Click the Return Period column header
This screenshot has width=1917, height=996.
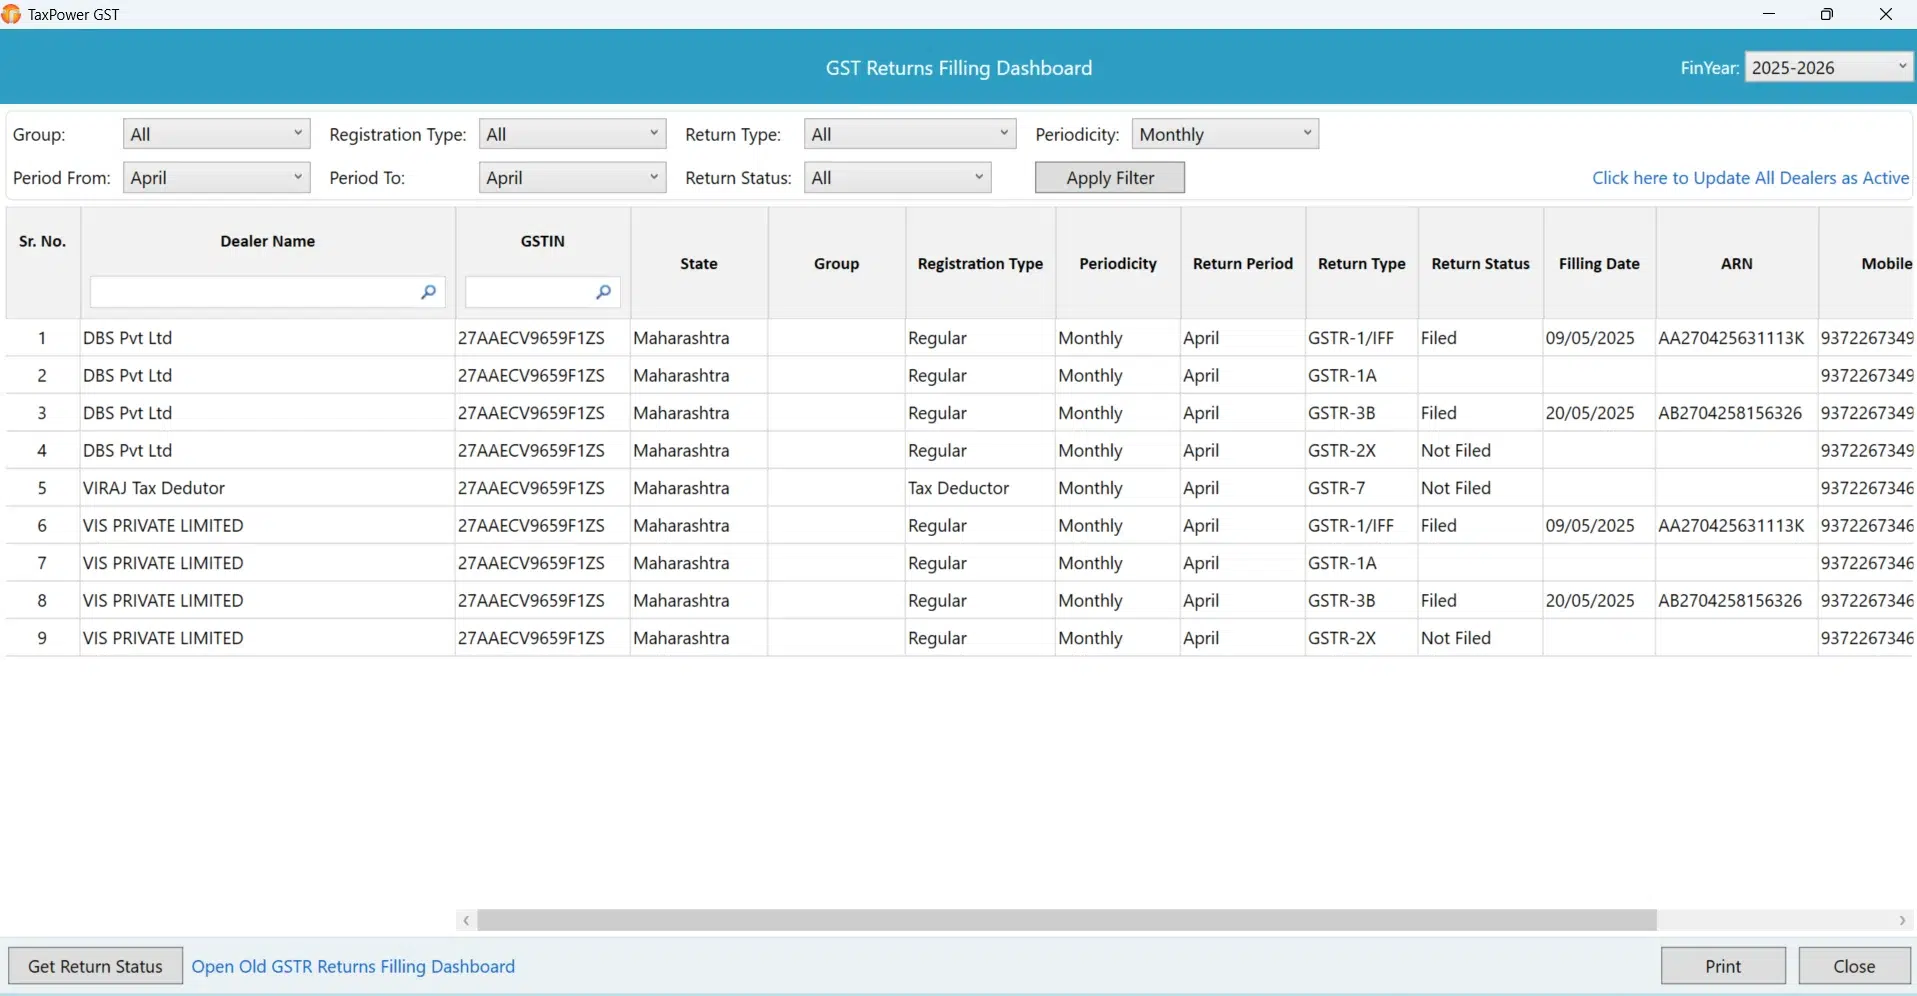pos(1243,264)
